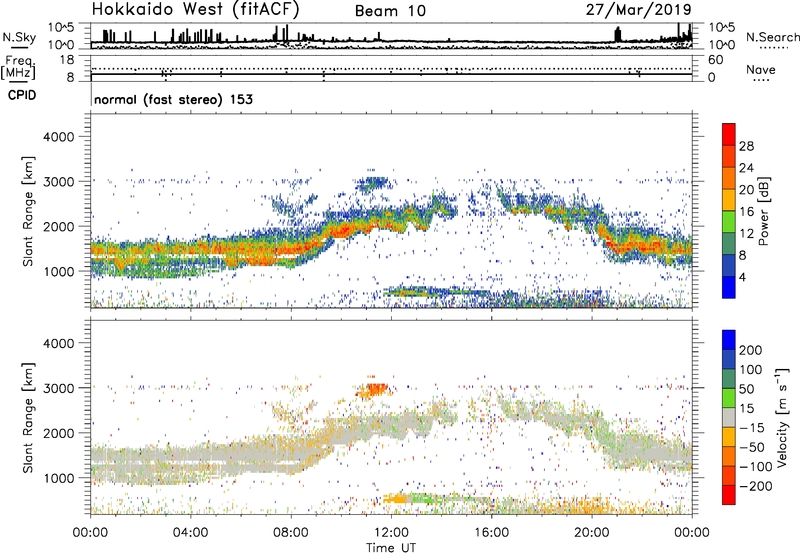Click the "28" label on Power scale

click(x=746, y=146)
